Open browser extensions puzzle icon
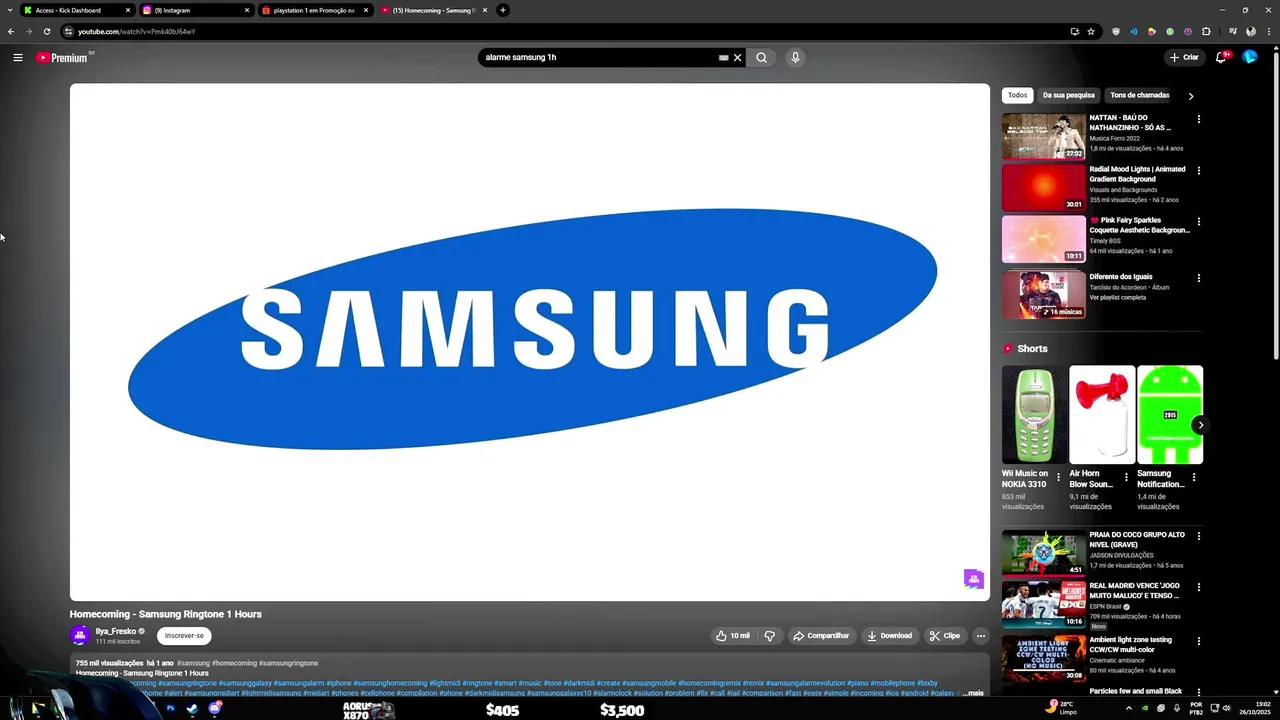This screenshot has width=1280, height=720. pyautogui.click(x=1206, y=31)
